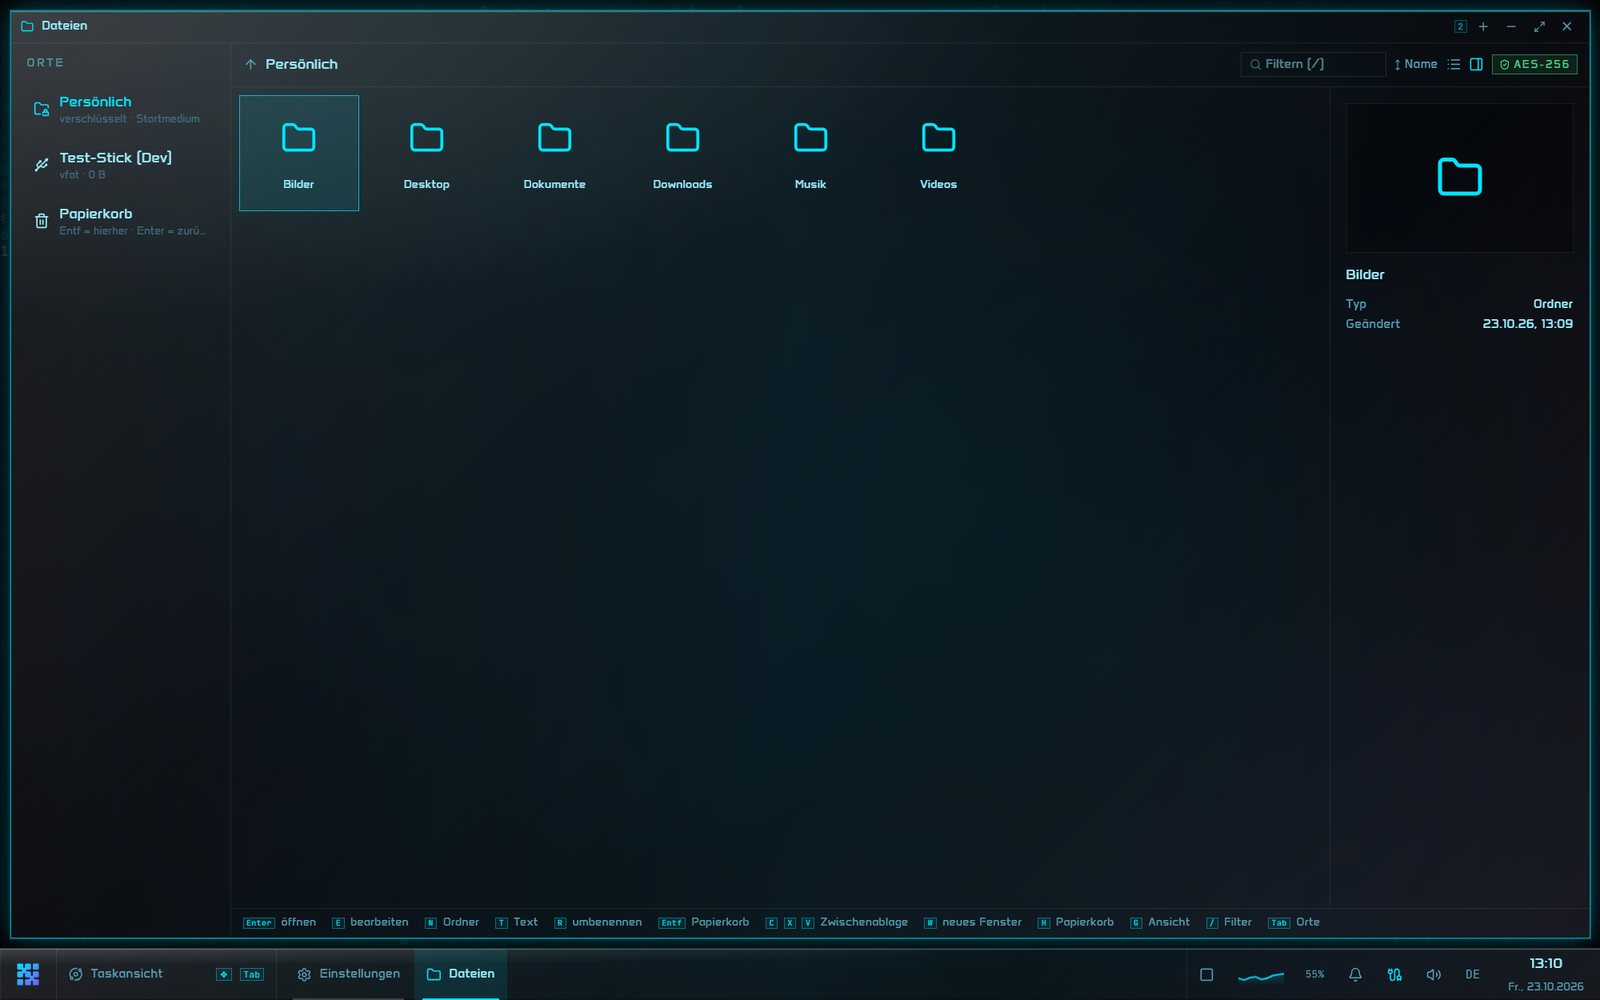The image size is (1600, 1000).
Task: Click the 'Ordner' type value in details
Action: pos(1553,304)
